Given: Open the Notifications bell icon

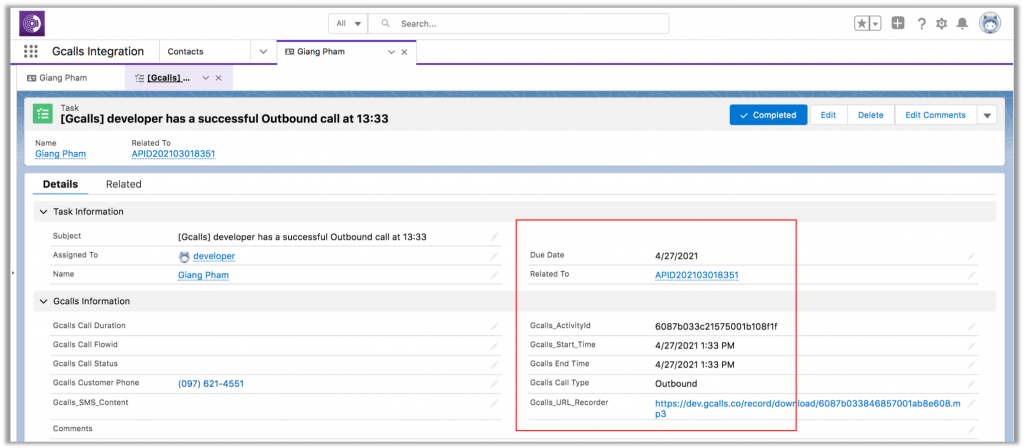Looking at the screenshot, I should pos(962,24).
